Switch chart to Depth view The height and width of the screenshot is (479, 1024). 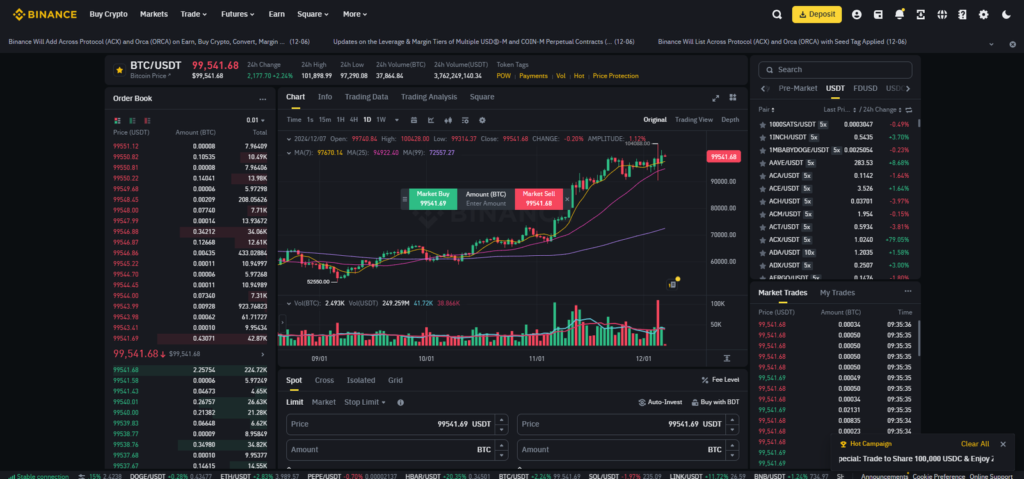730,120
